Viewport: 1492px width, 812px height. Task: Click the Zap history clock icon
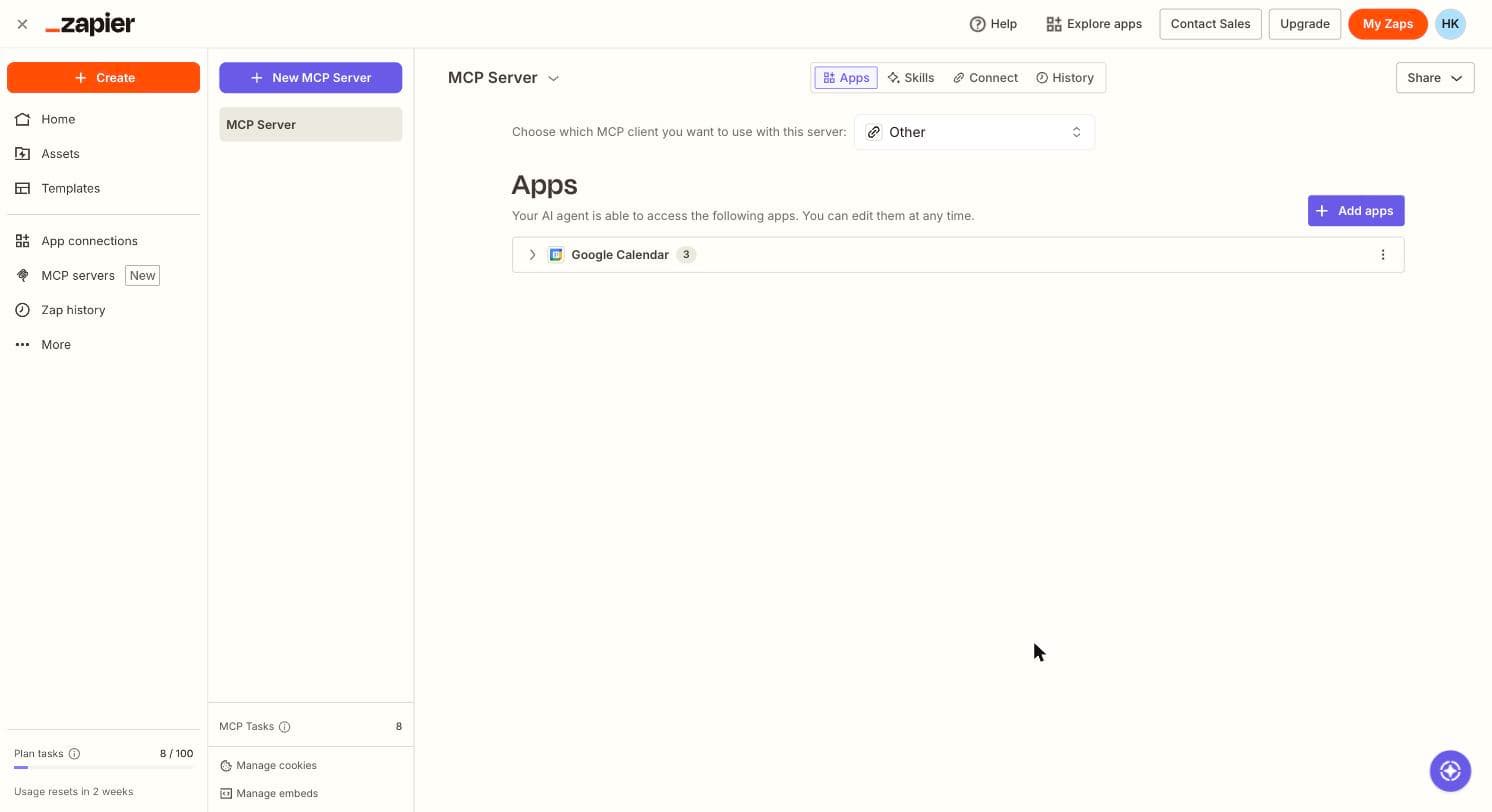point(22,310)
